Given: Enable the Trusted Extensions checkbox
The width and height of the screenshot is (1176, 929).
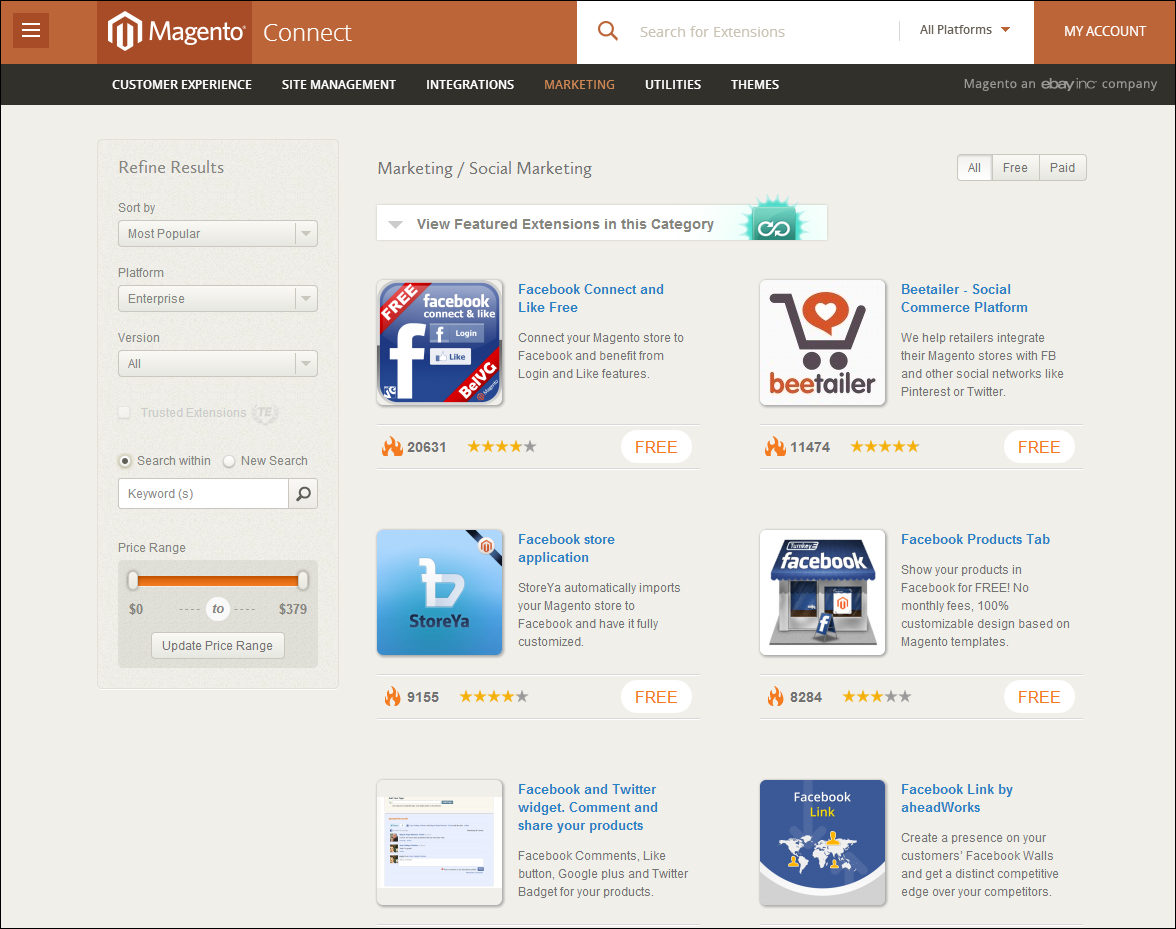Looking at the screenshot, I should pos(124,412).
